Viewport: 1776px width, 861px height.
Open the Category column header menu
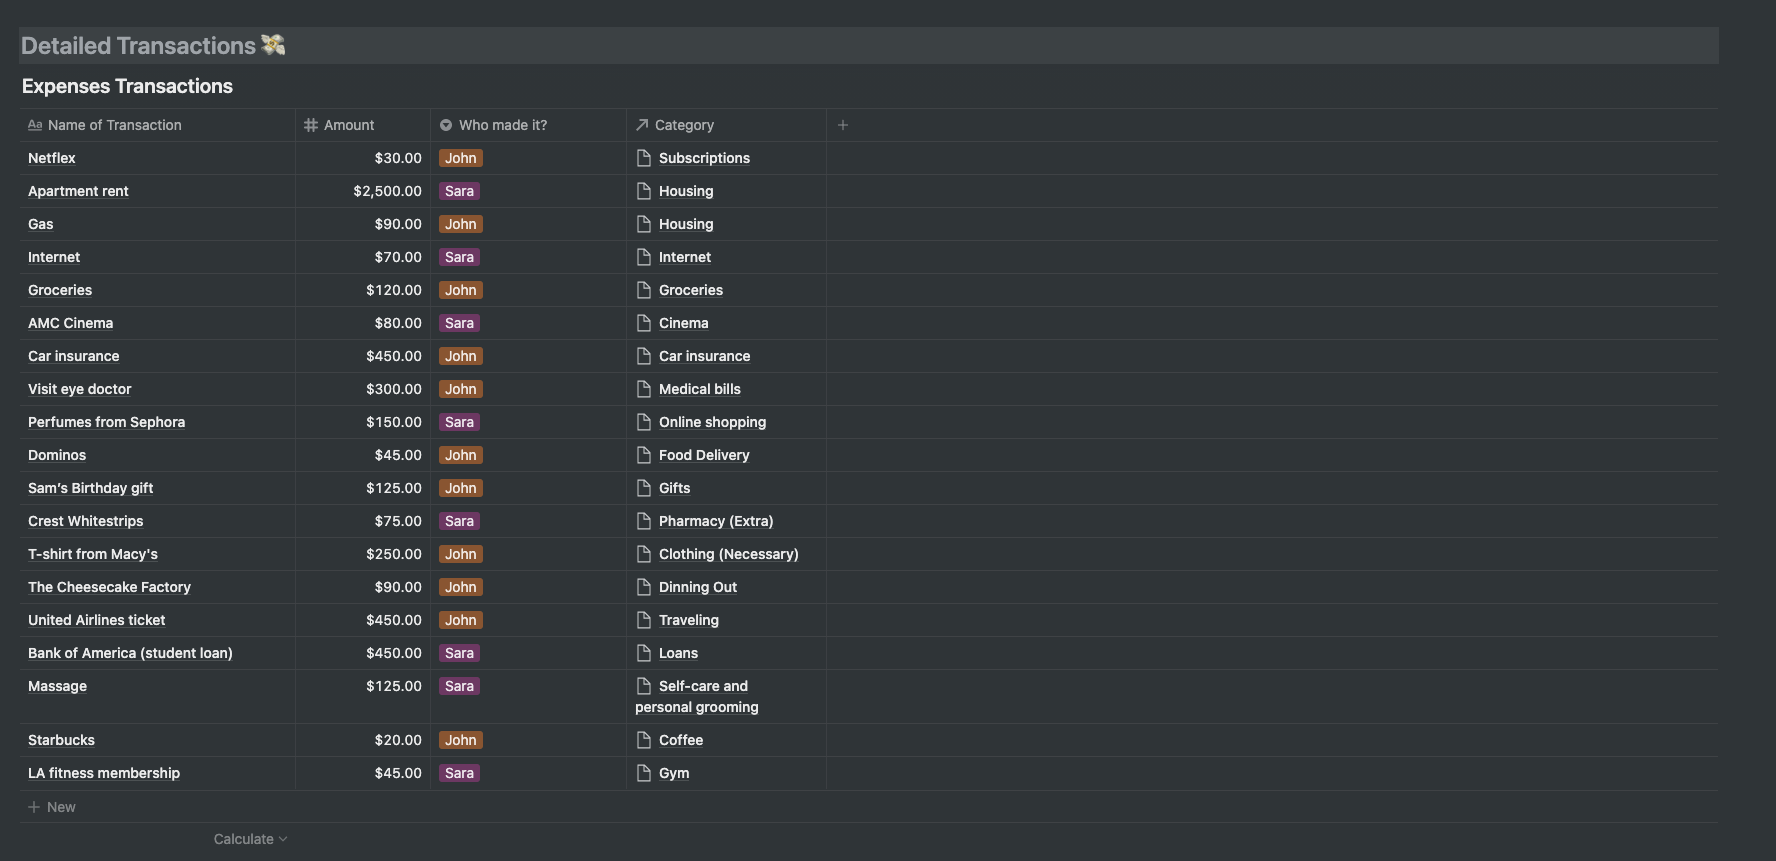684,125
